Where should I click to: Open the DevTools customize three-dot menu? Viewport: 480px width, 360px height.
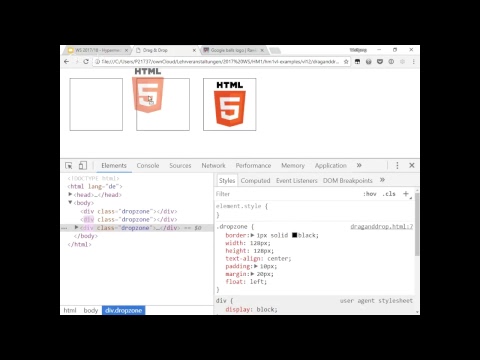coord(397,165)
